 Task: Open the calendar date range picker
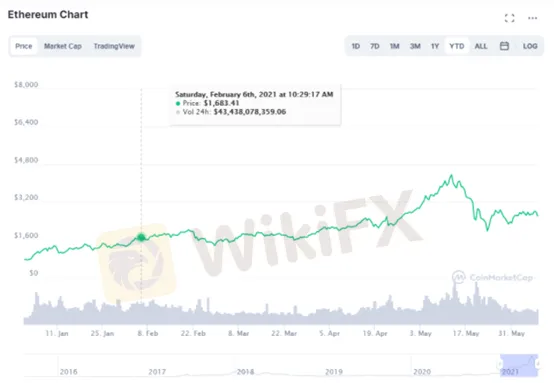(x=504, y=46)
